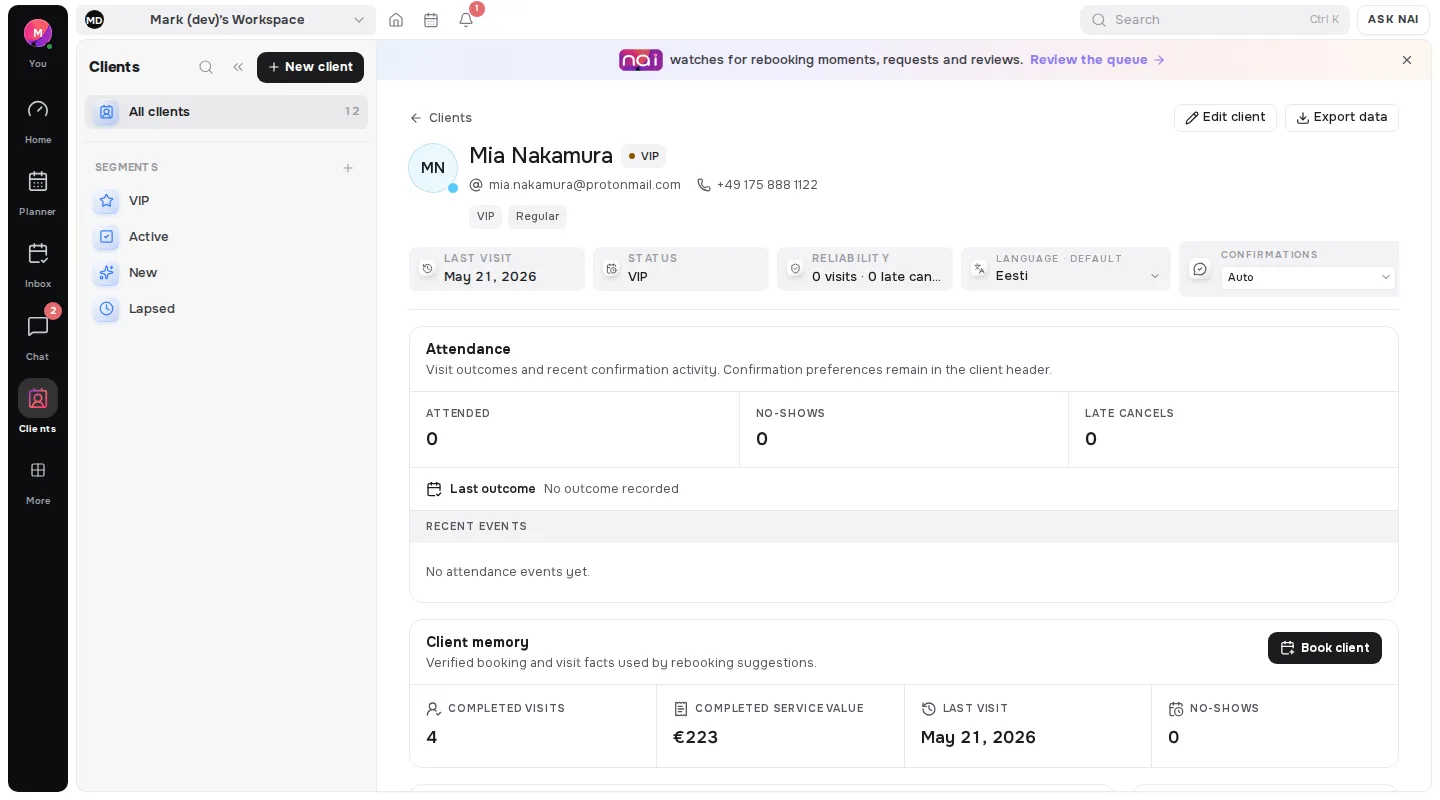Click Export data button
The width and height of the screenshot is (1440, 800).
tap(1342, 117)
